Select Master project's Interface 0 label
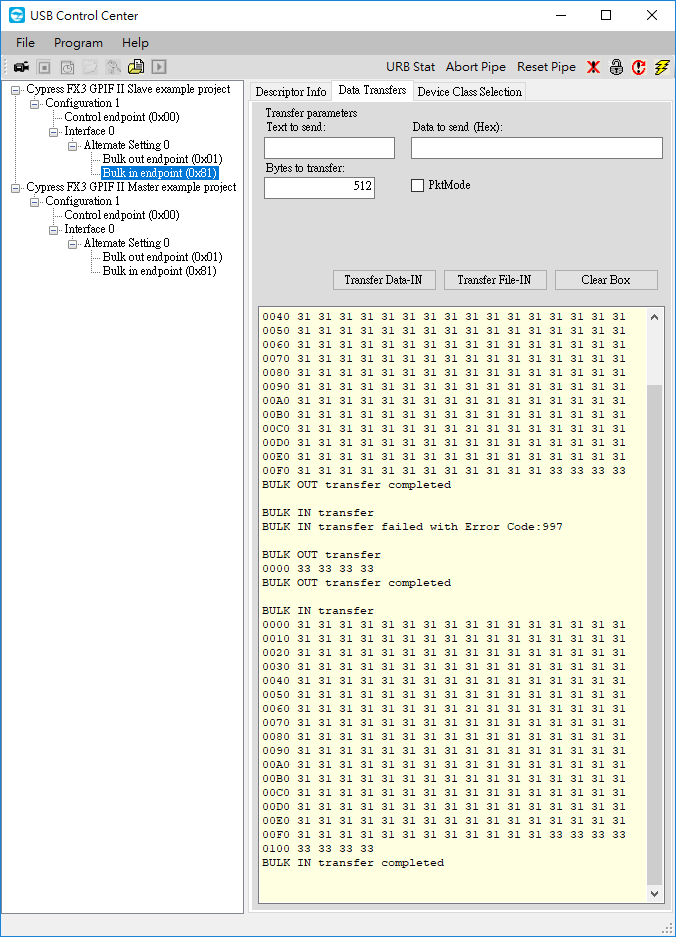The height and width of the screenshot is (937, 676). coord(89,229)
